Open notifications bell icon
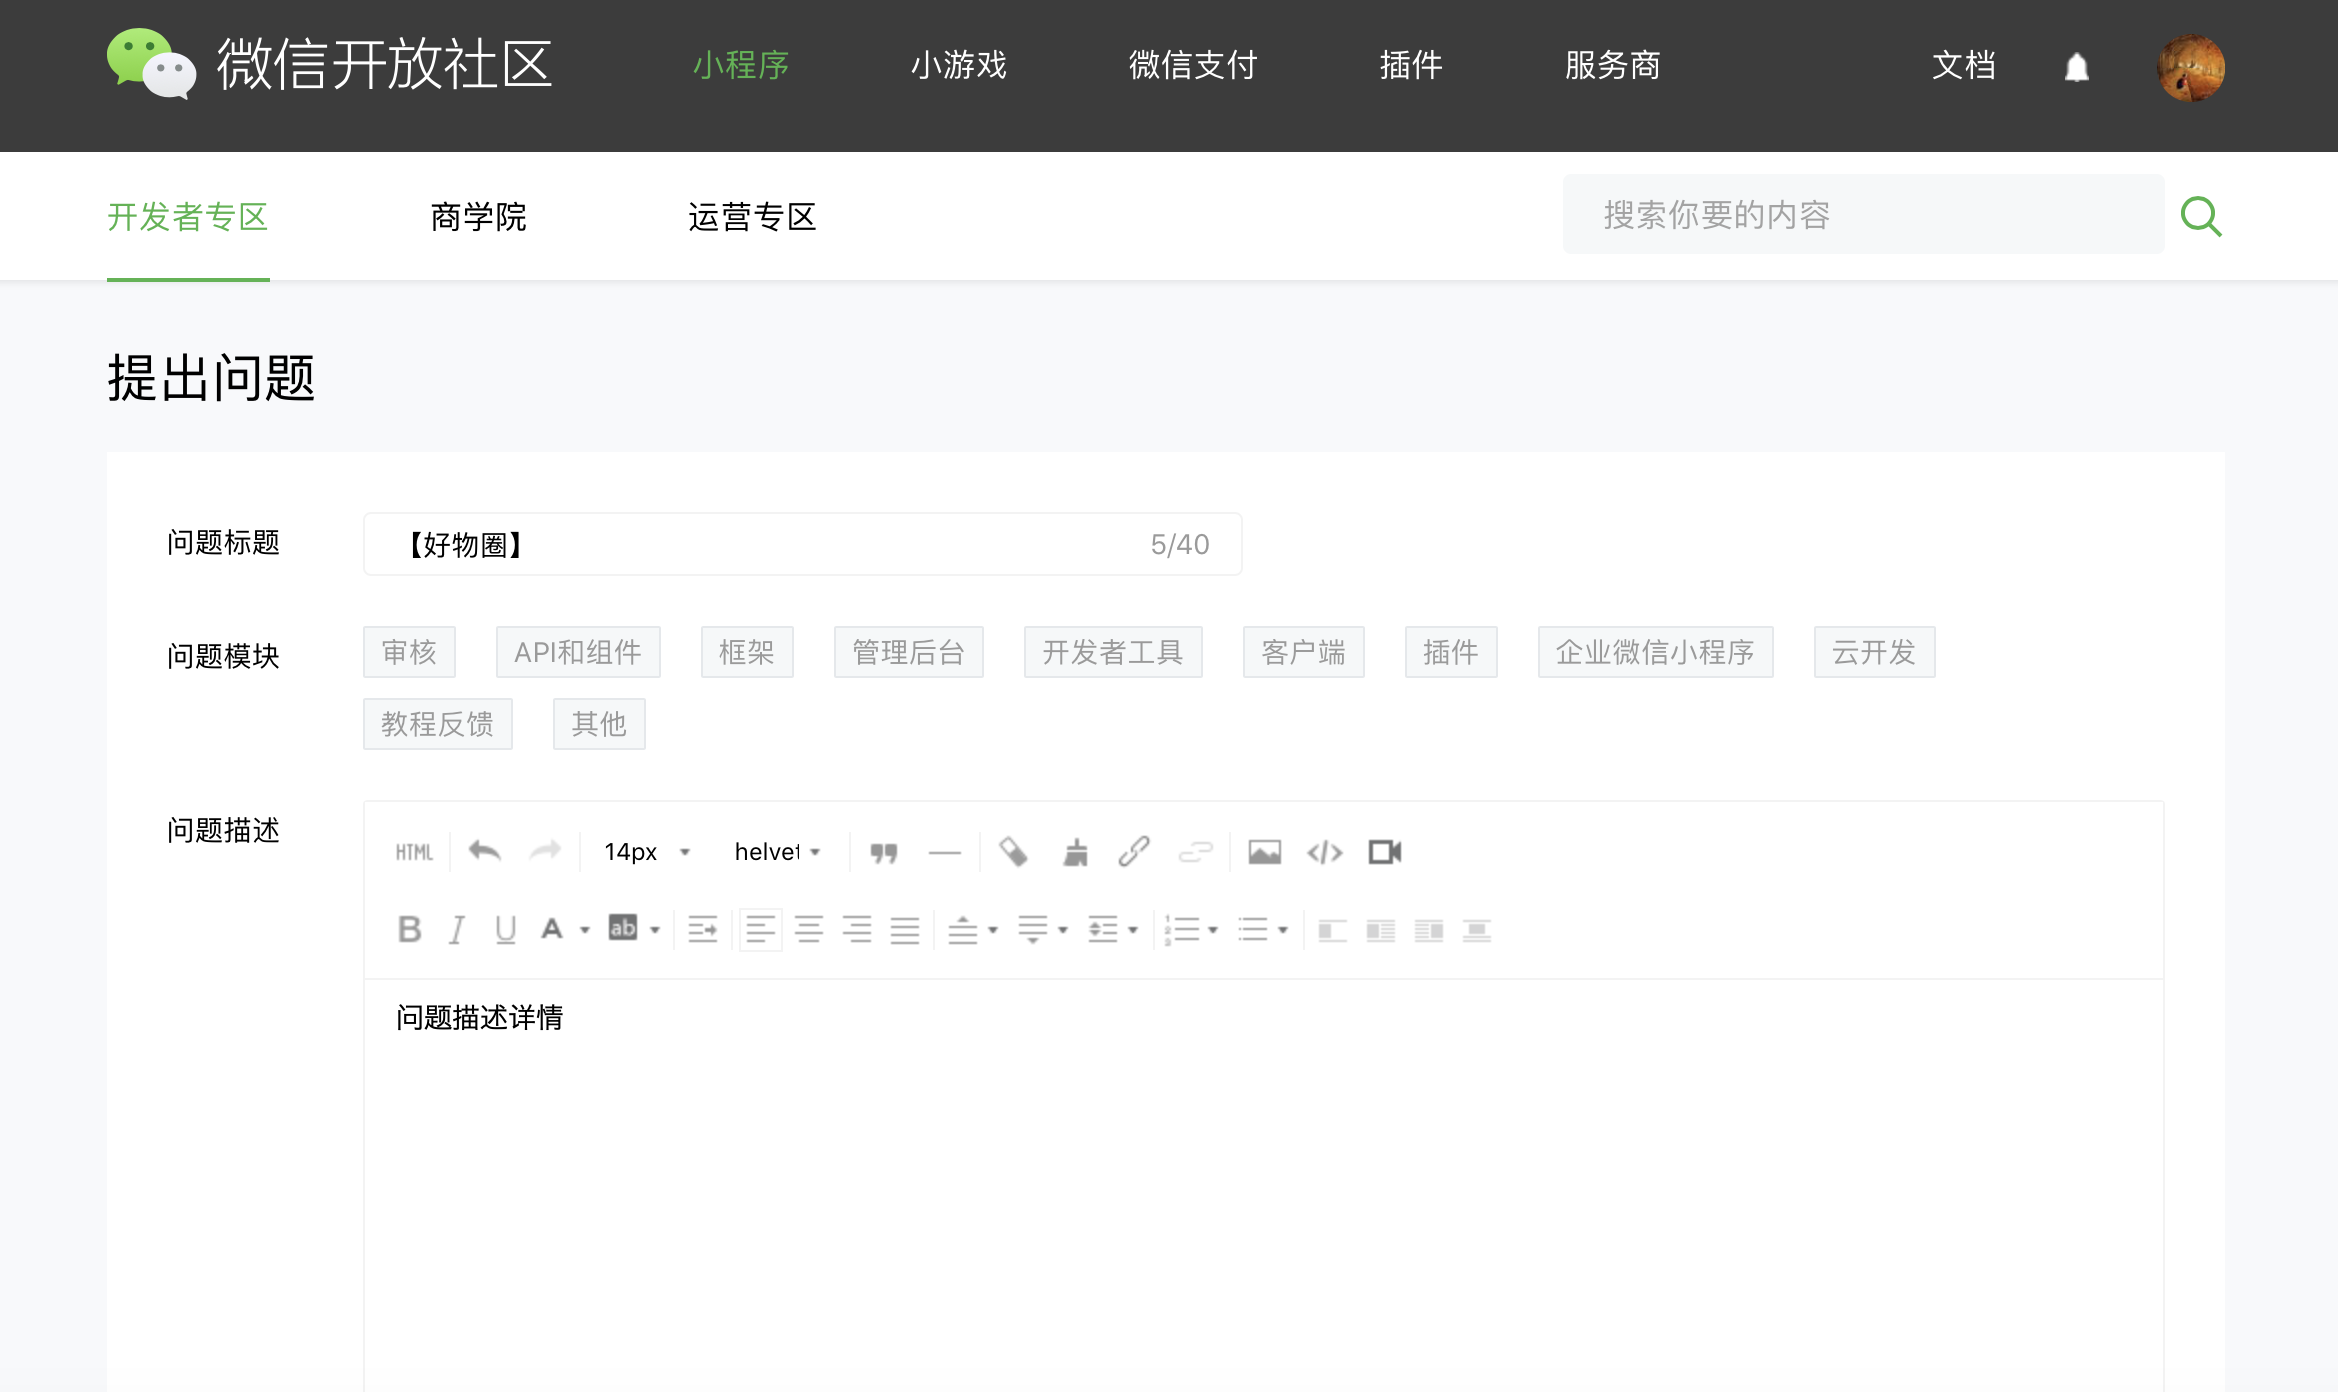This screenshot has height=1392, width=2338. 2077,67
